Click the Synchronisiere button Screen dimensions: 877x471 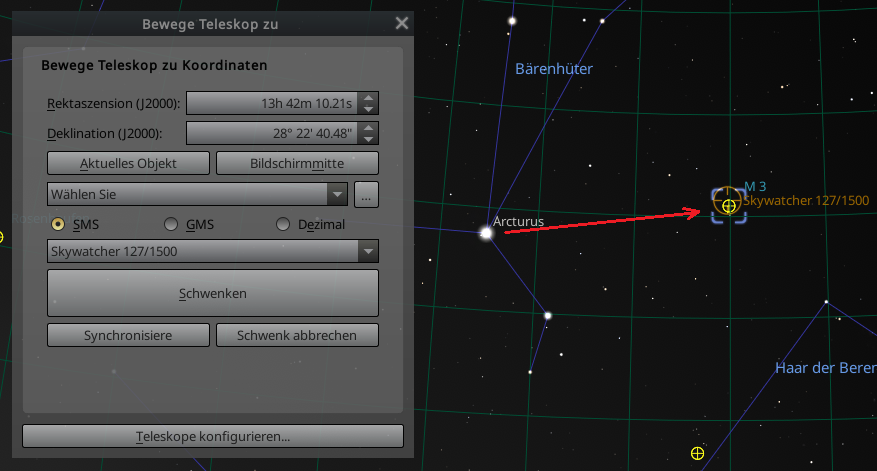(128, 335)
